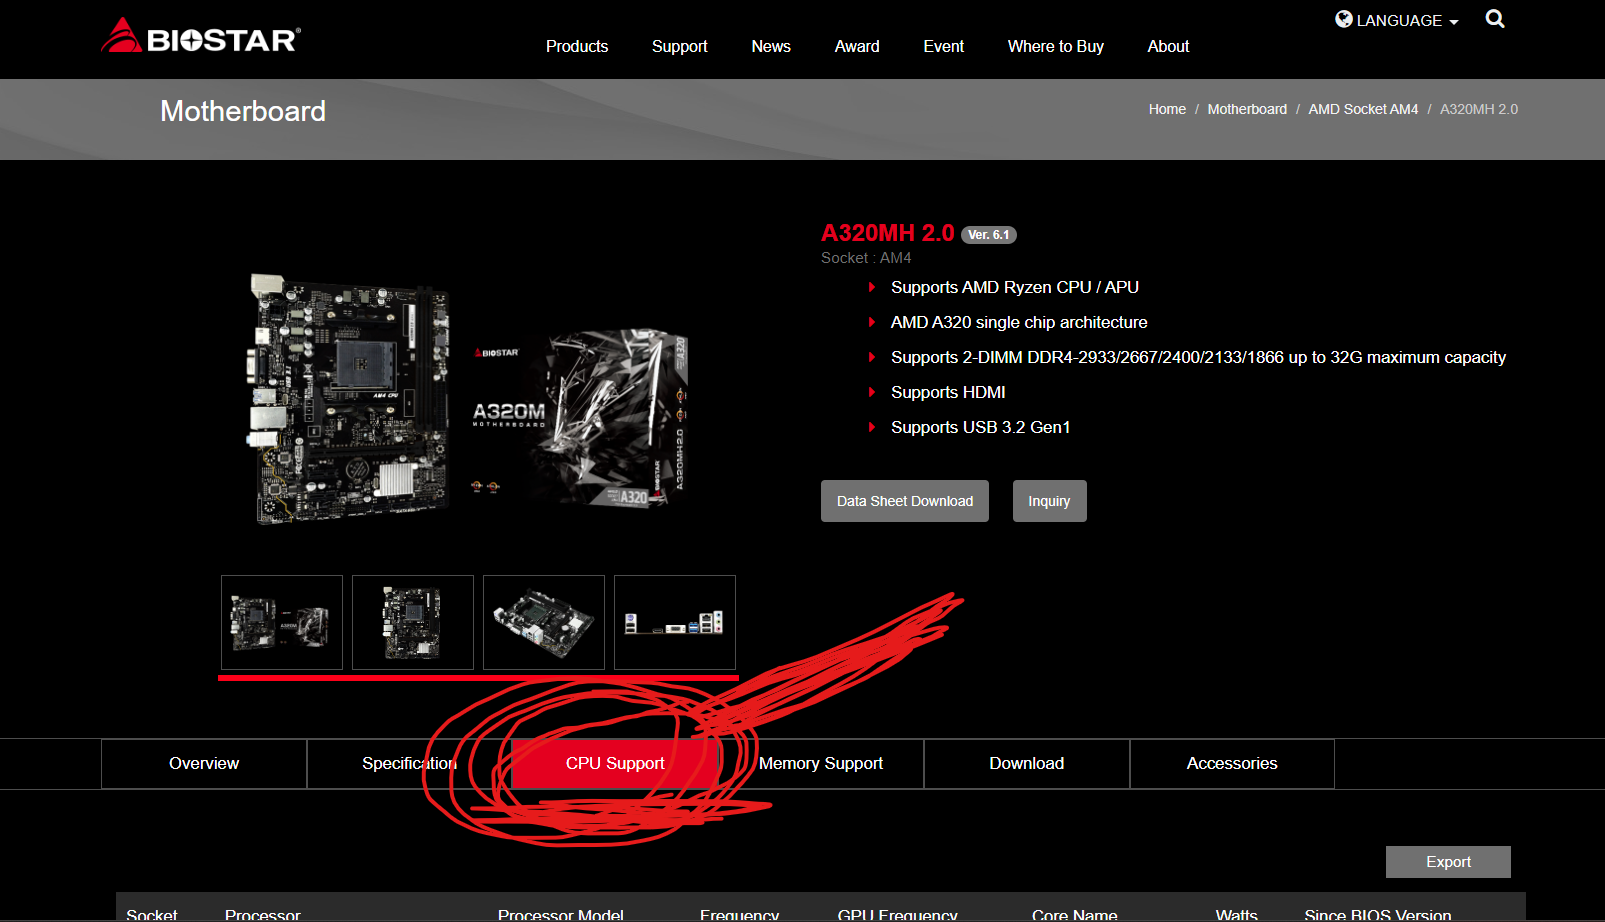Click the Export button
This screenshot has width=1605, height=922.
(1448, 862)
